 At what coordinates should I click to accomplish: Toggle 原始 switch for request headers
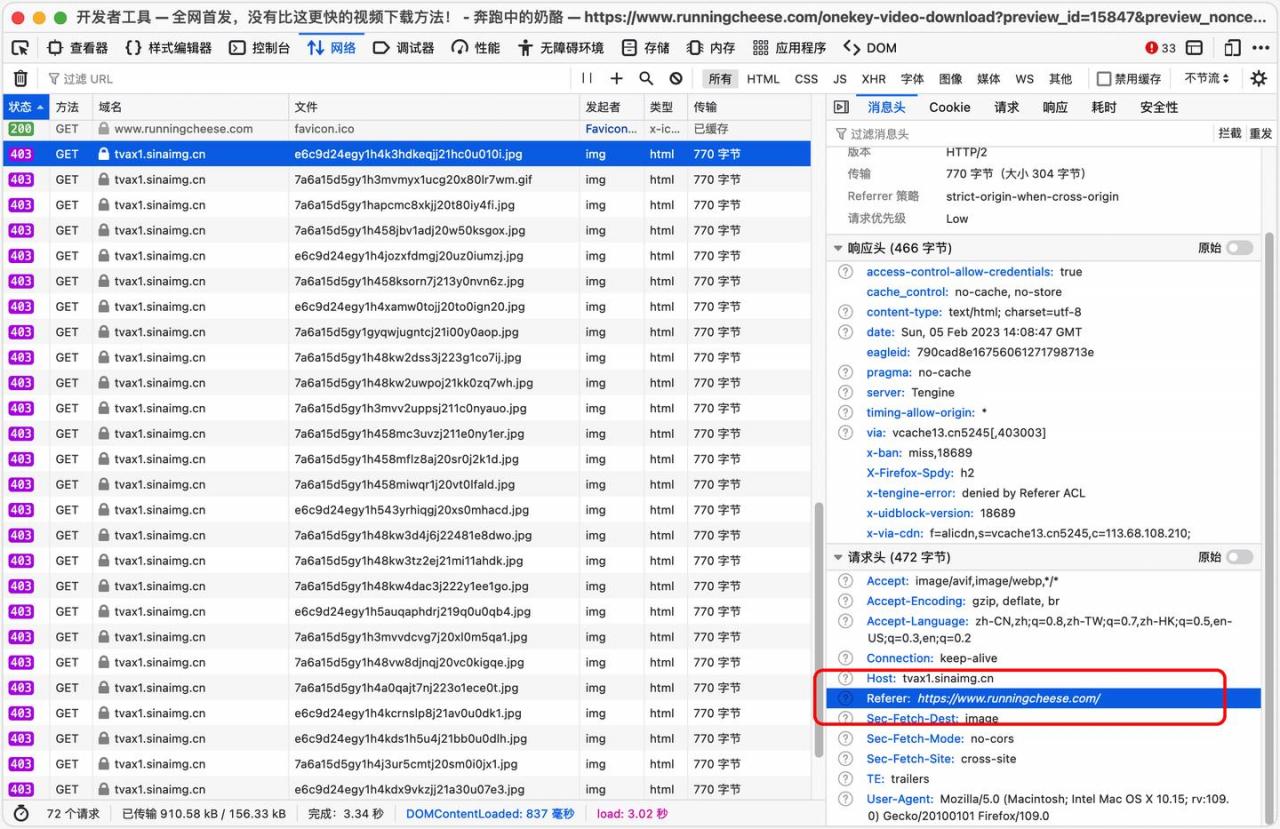point(1239,557)
